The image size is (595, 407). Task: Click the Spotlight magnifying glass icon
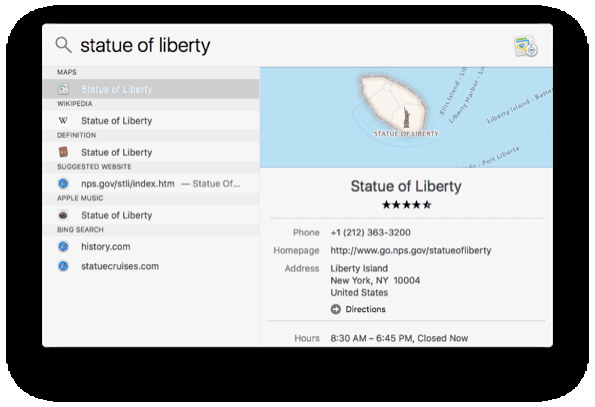pos(63,45)
